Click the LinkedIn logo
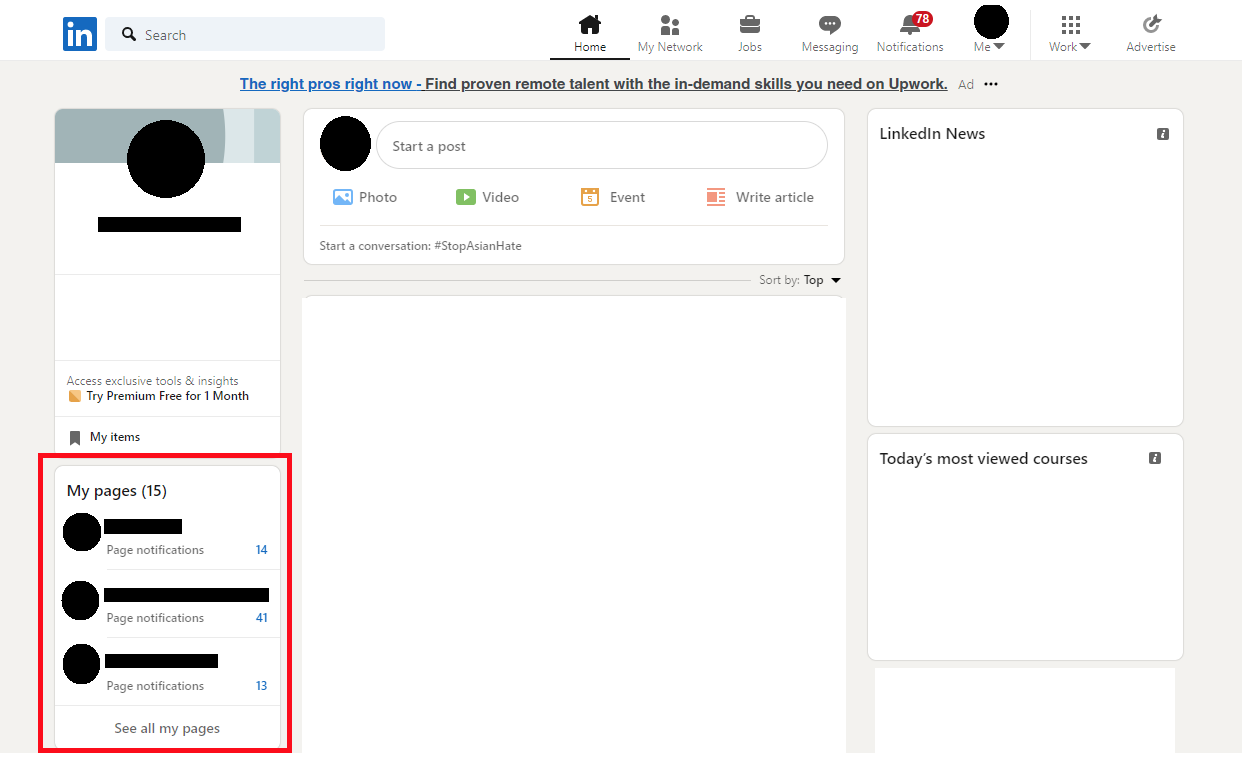 point(80,34)
